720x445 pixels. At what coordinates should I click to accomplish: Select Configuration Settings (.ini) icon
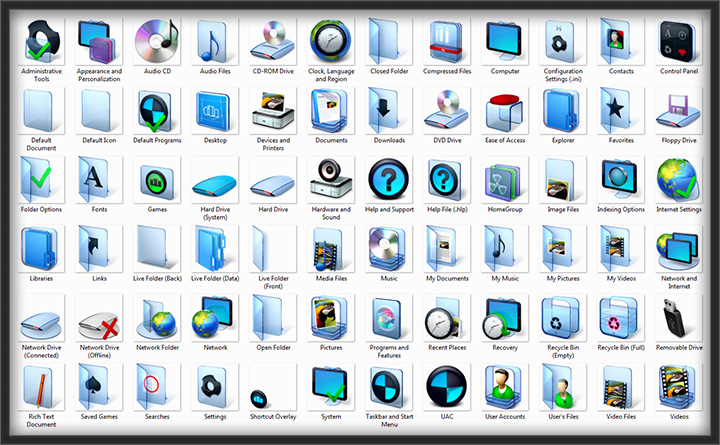[562, 42]
